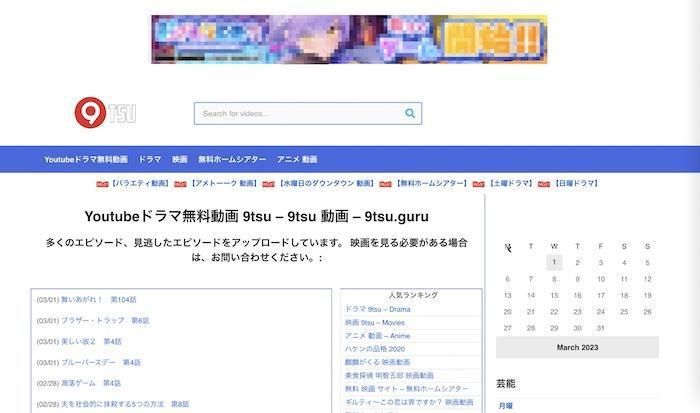Select 映画 in the blue nav bar

(x=179, y=159)
